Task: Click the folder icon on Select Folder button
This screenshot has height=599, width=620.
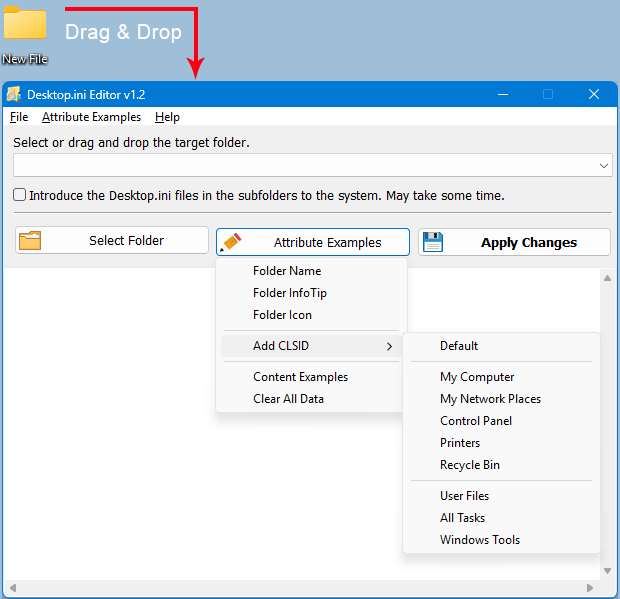Action: point(30,241)
